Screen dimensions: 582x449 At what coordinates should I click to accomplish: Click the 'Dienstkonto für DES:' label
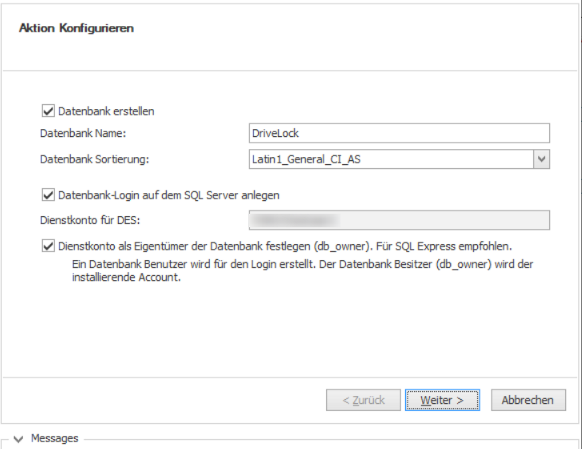(x=90, y=220)
